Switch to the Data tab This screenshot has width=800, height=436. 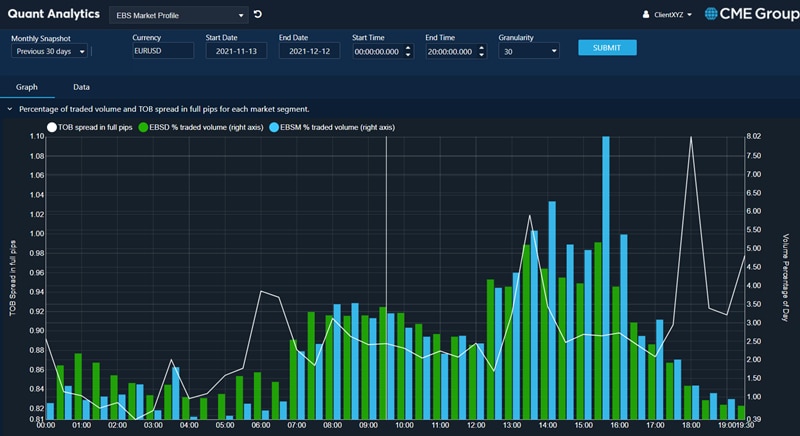[81, 87]
